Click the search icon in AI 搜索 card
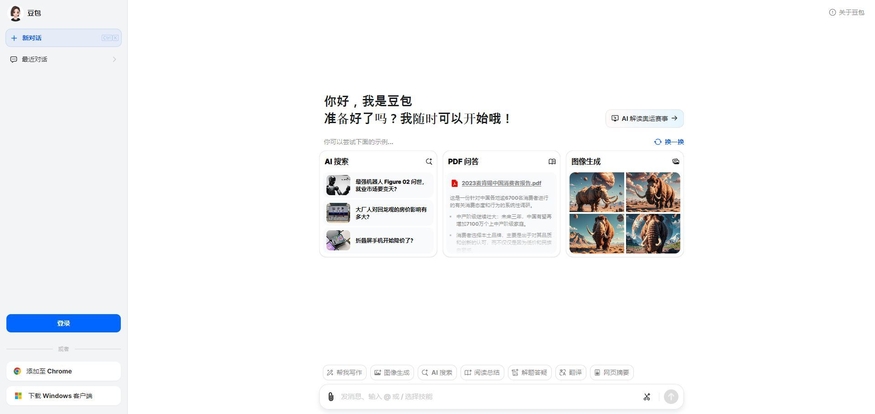This screenshot has height=414, width=875. click(x=429, y=161)
